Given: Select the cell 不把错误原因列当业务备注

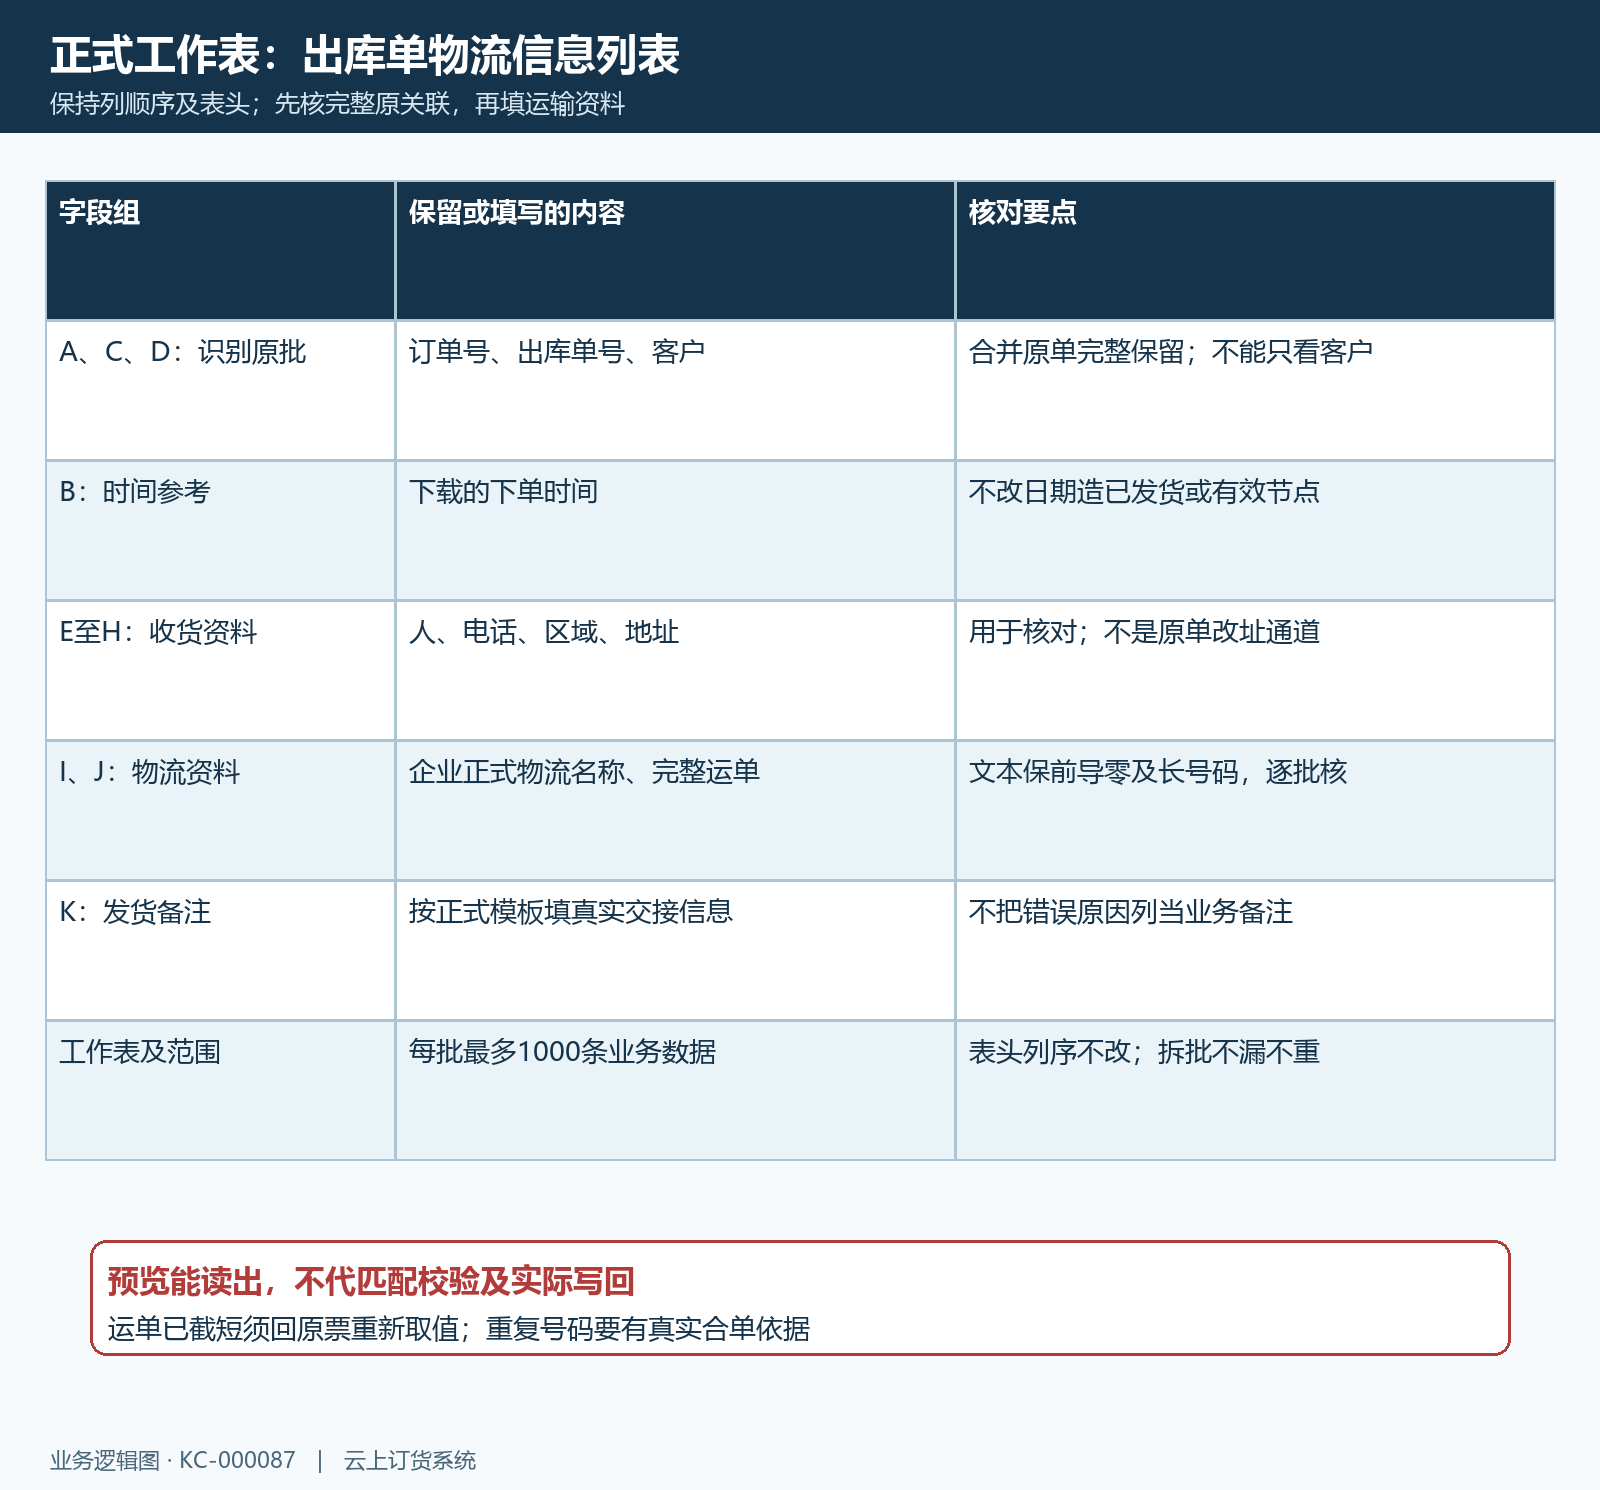Looking at the screenshot, I should (x=1255, y=951).
